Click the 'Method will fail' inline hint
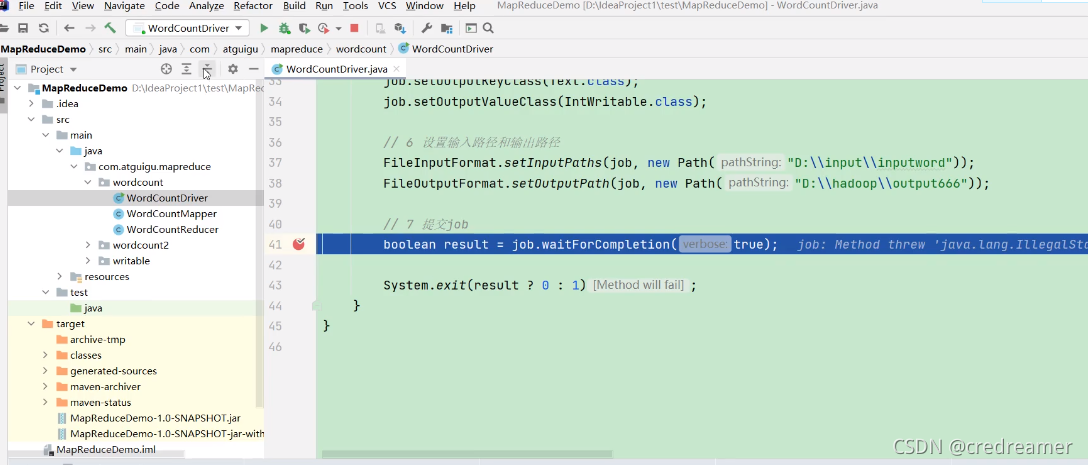This screenshot has width=1088, height=465. point(639,285)
